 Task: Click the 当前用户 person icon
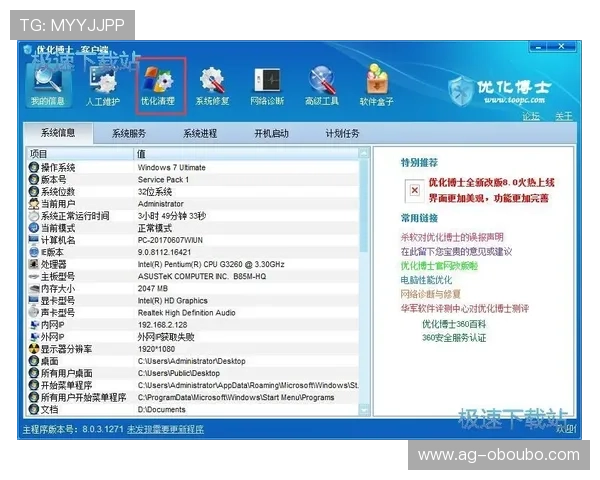34,204
